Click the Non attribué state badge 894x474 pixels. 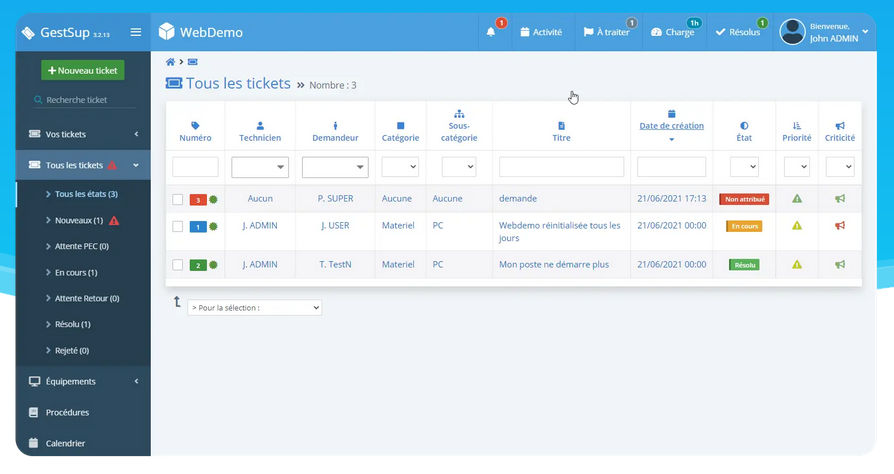click(x=744, y=199)
